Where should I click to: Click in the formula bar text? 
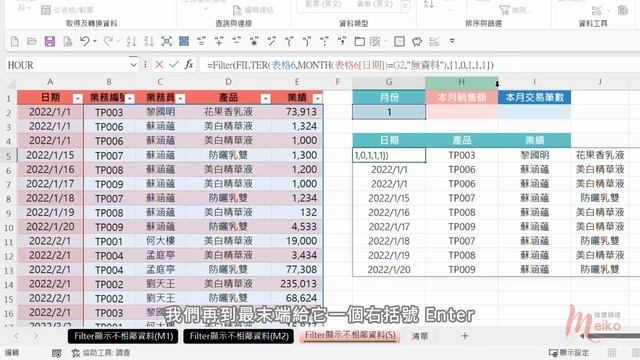[x=350, y=64]
